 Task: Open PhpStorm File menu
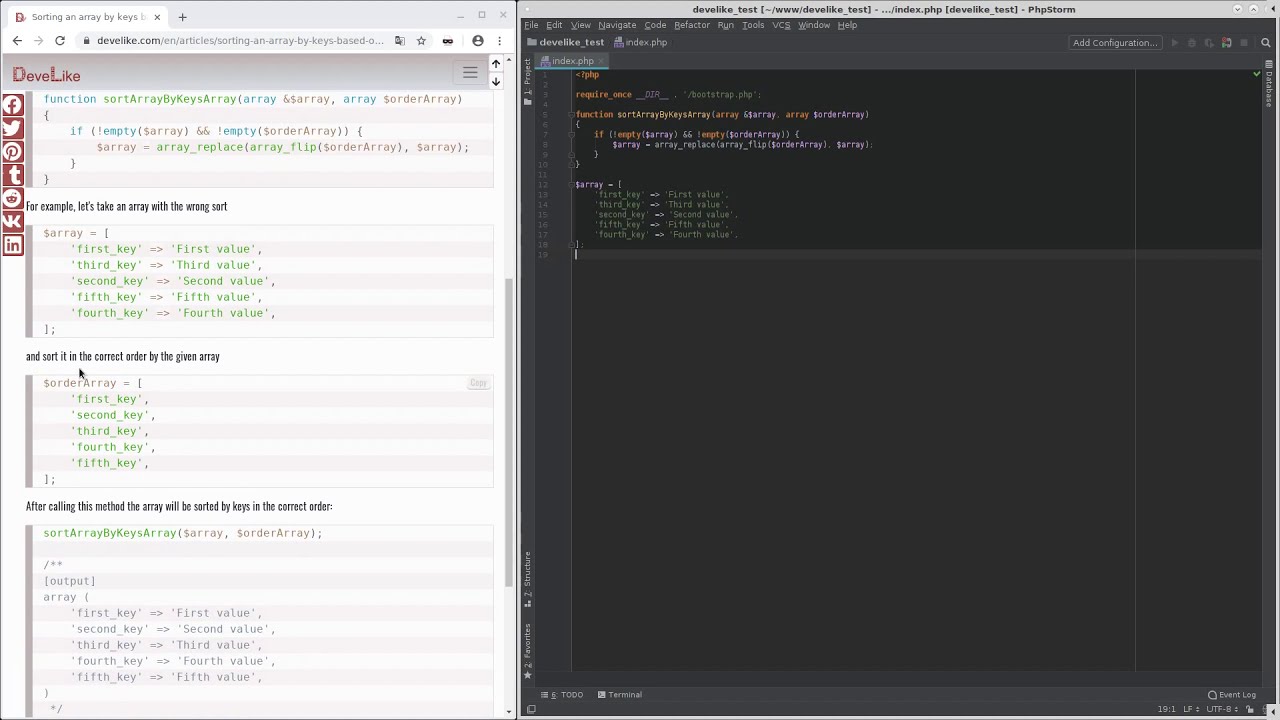(531, 25)
